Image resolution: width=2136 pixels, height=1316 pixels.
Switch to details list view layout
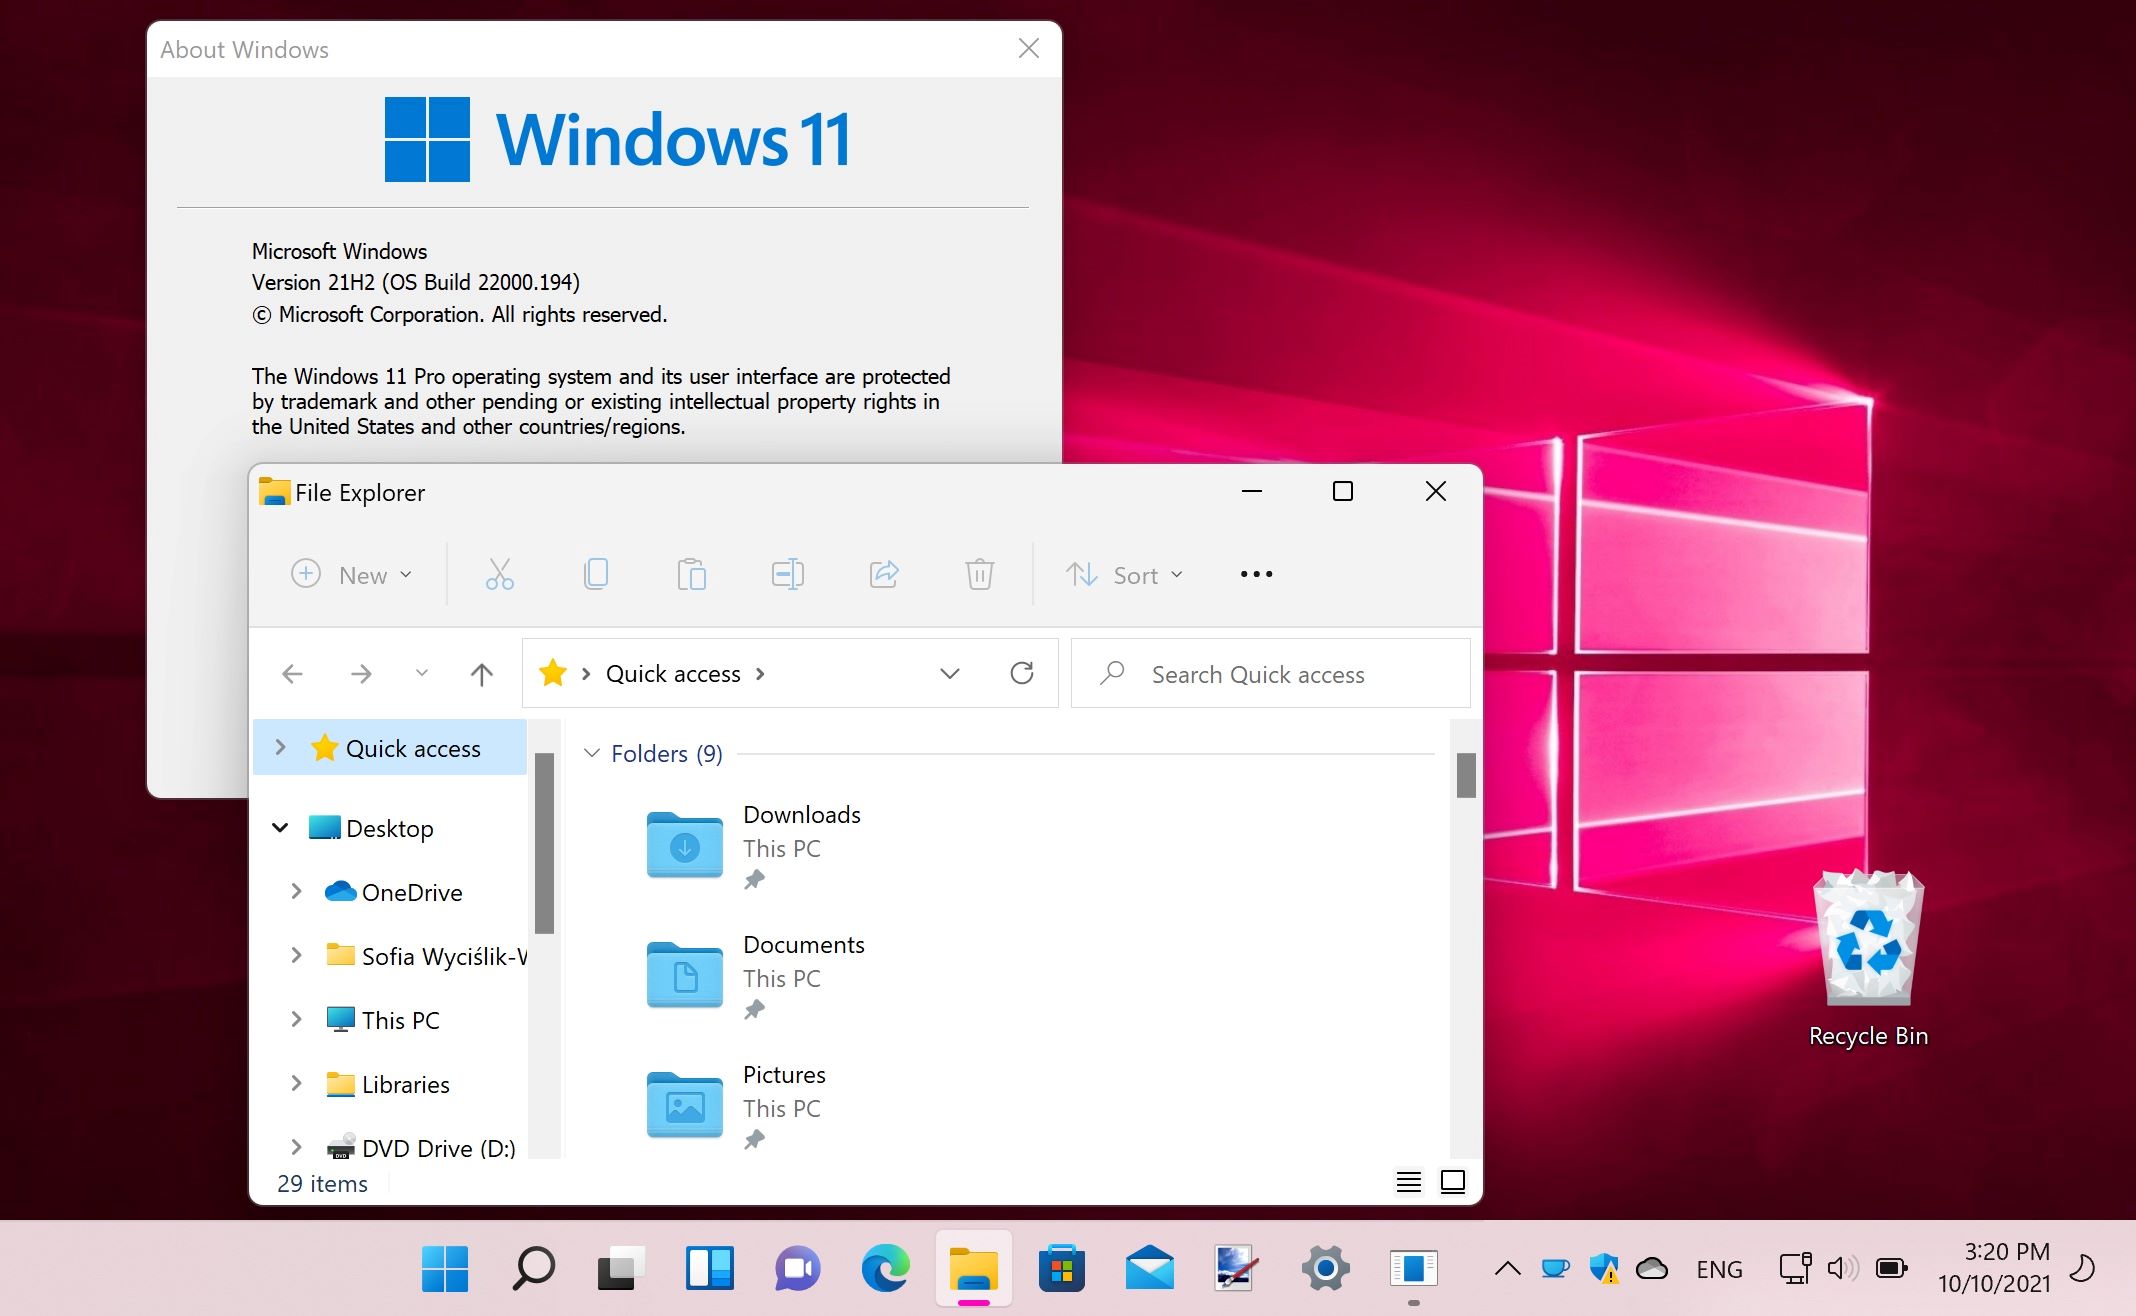1408,1182
